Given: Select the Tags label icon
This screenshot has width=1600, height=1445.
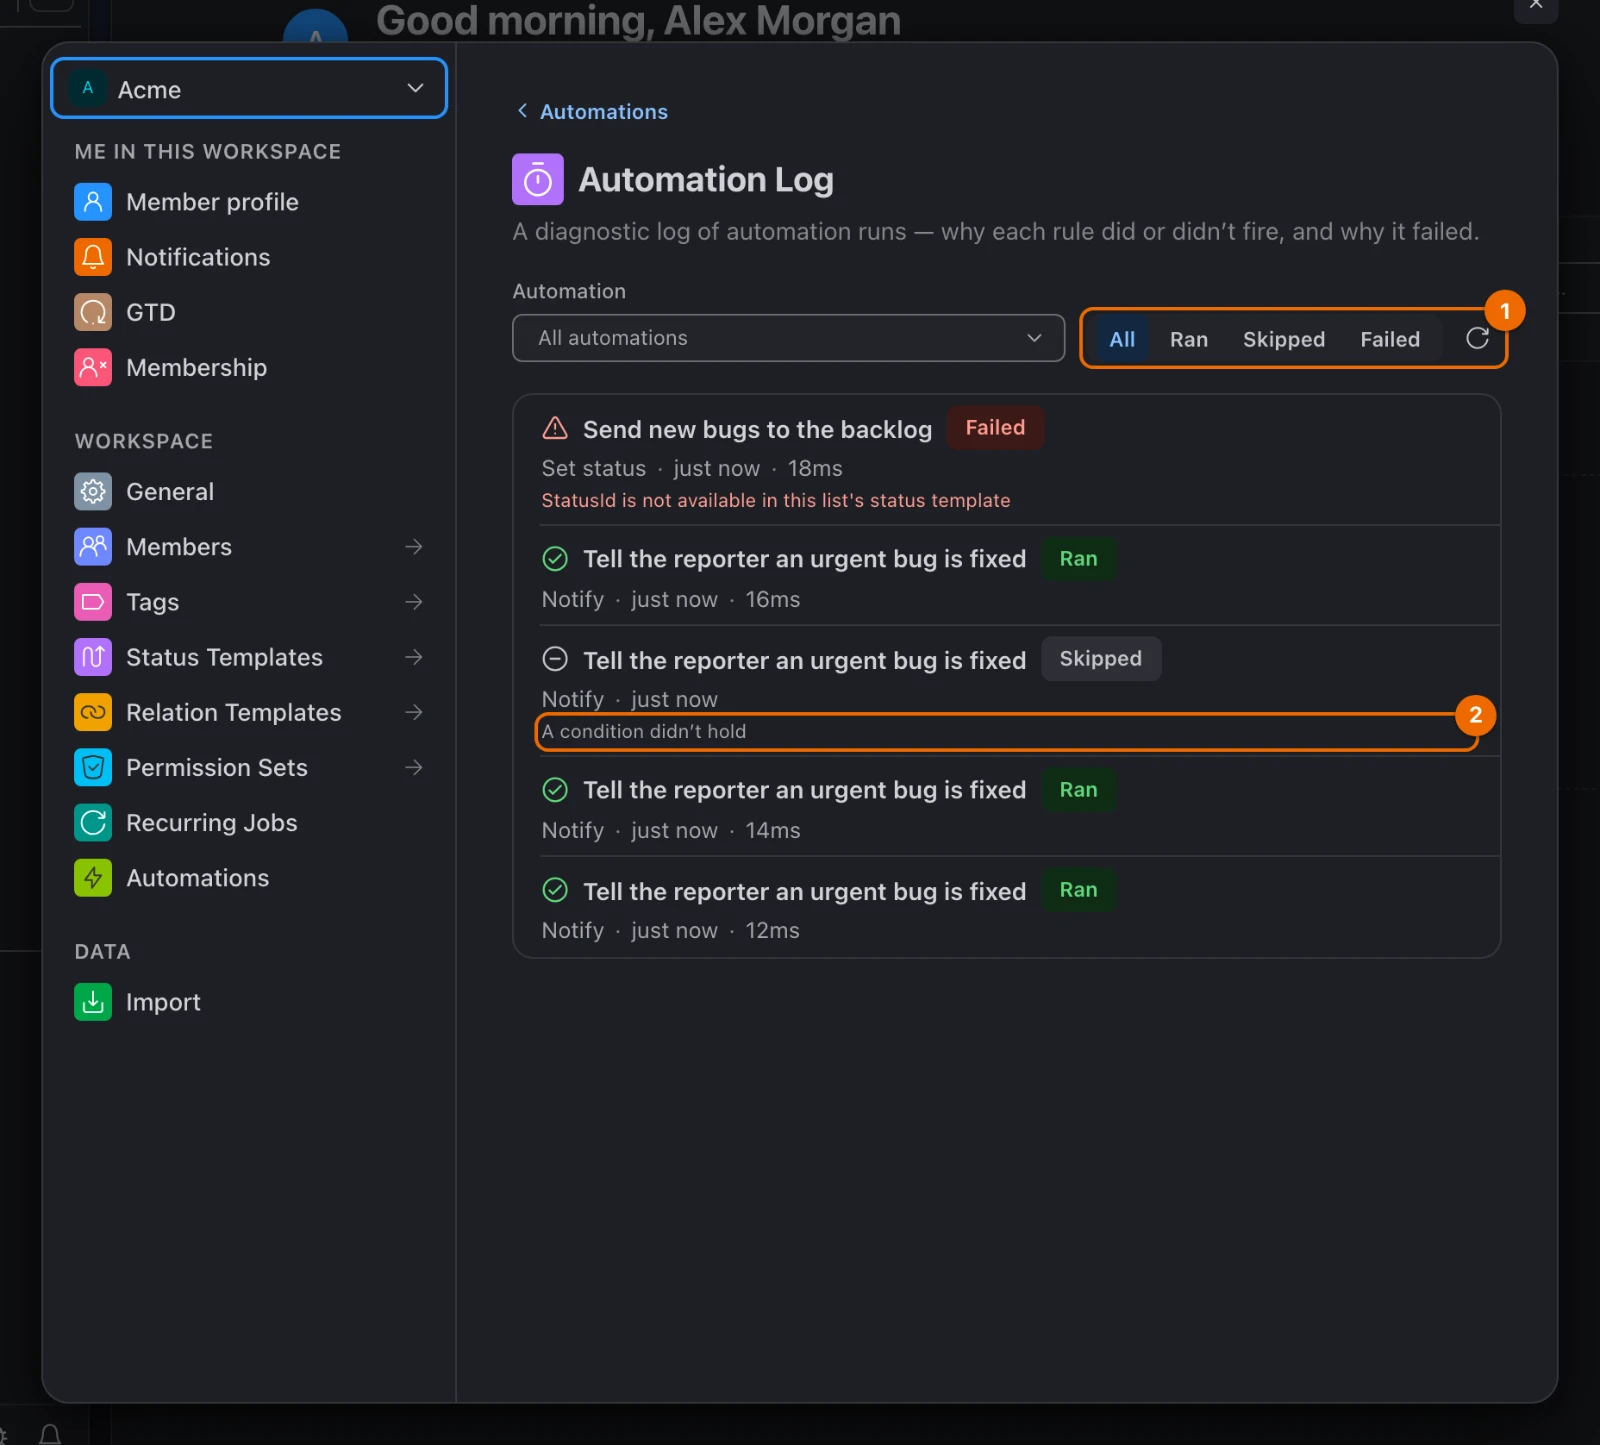Looking at the screenshot, I should coord(93,601).
